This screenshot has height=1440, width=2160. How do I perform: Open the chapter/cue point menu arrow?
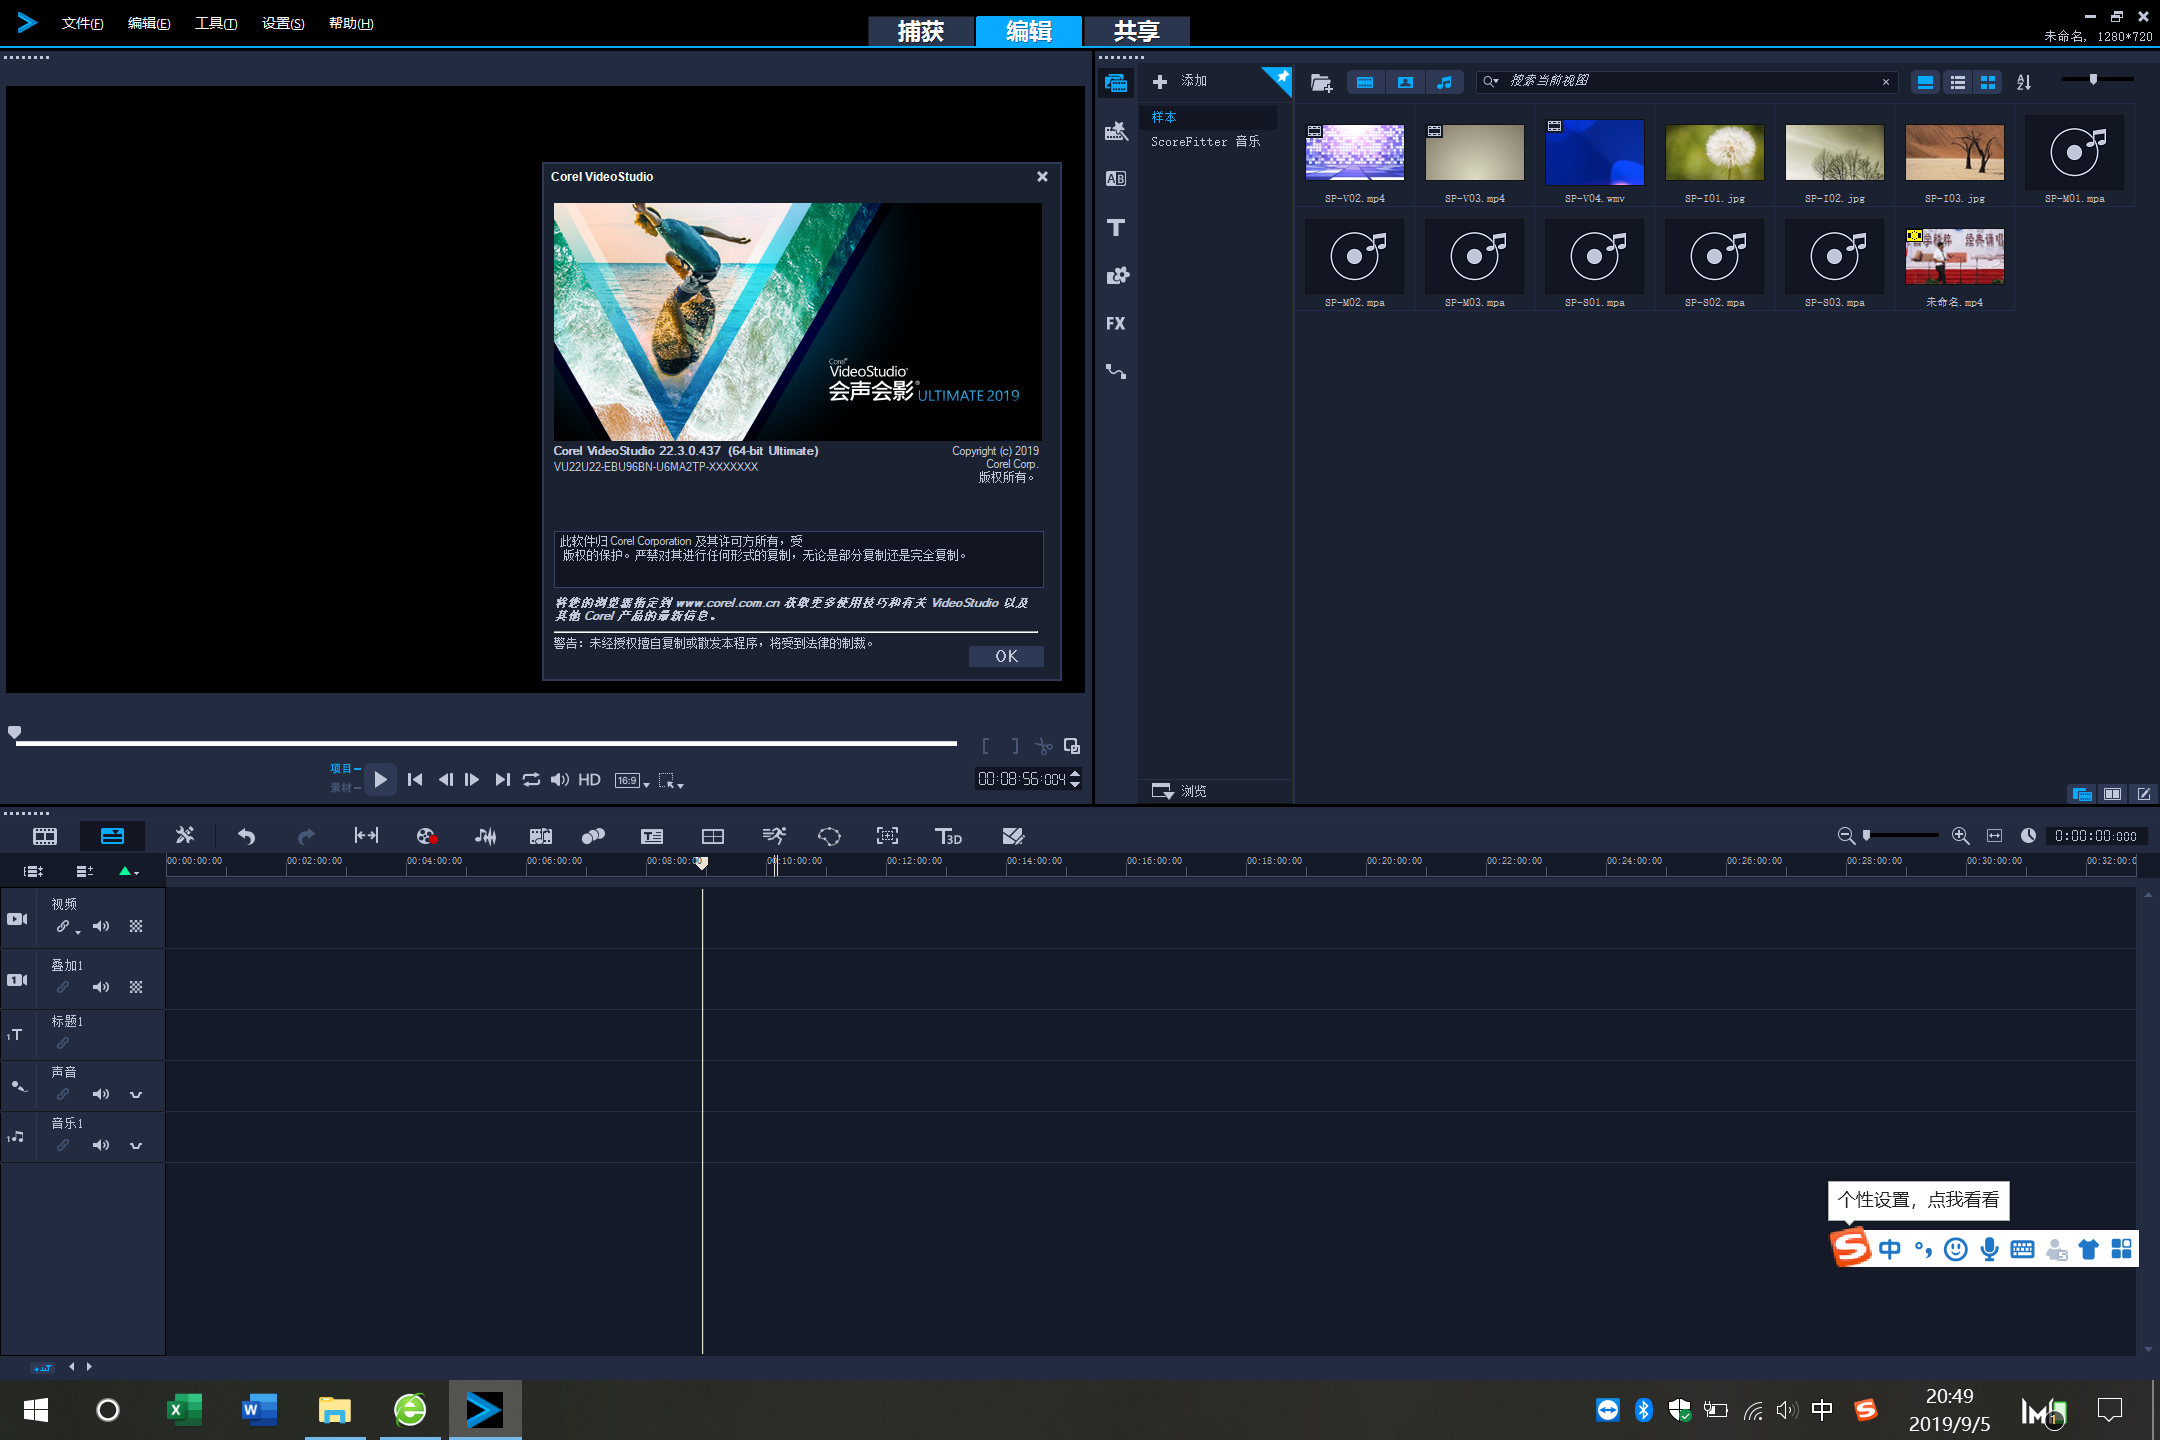tap(128, 871)
